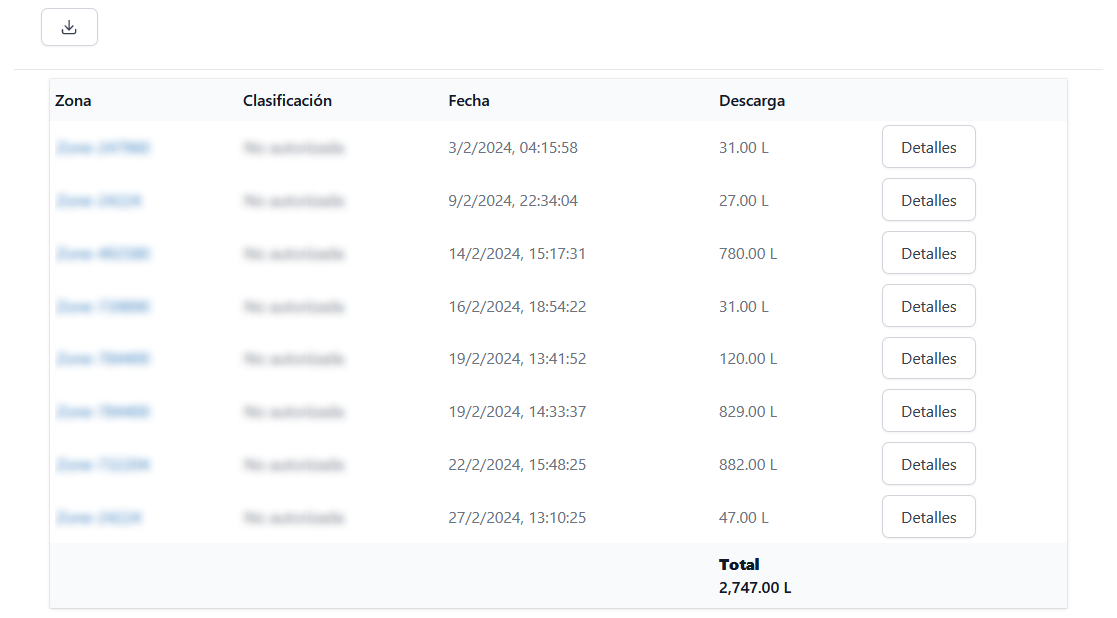This screenshot has width=1117, height=618.
Task: Click the download icon button
Action: coord(69,27)
